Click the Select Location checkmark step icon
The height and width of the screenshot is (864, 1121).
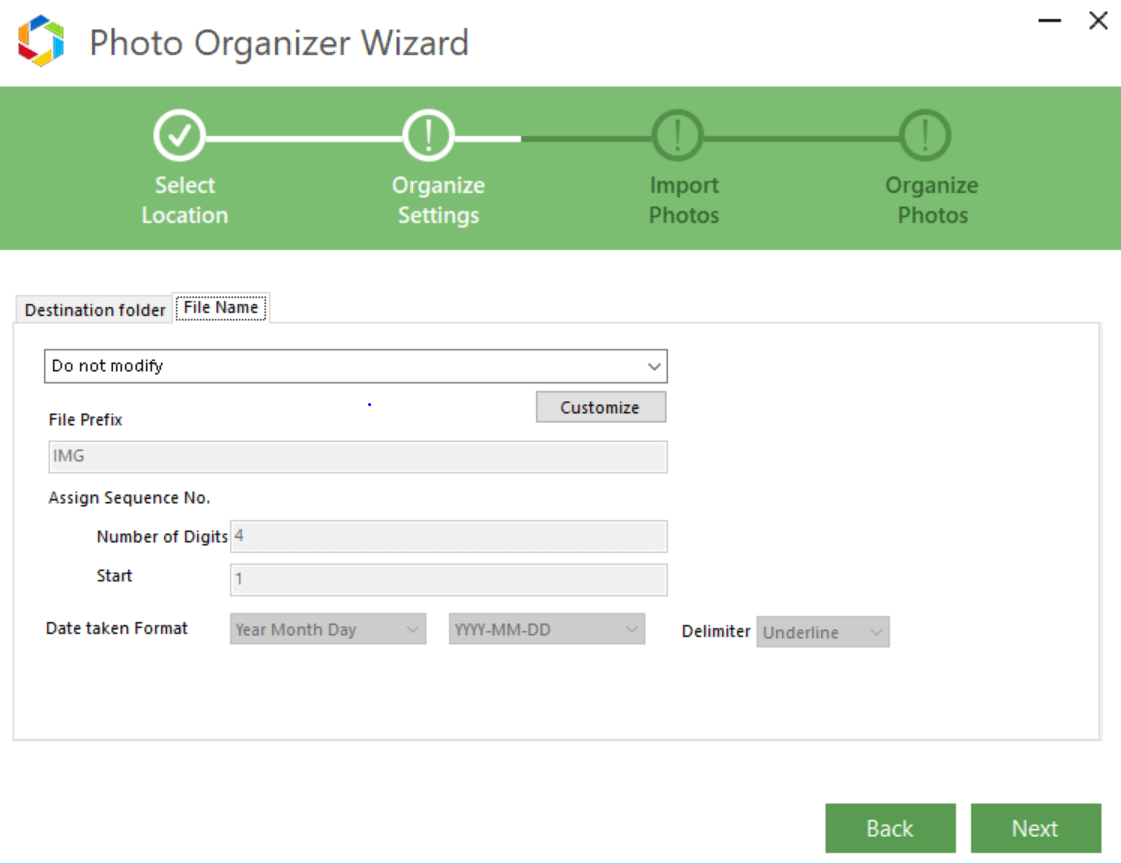tap(179, 135)
